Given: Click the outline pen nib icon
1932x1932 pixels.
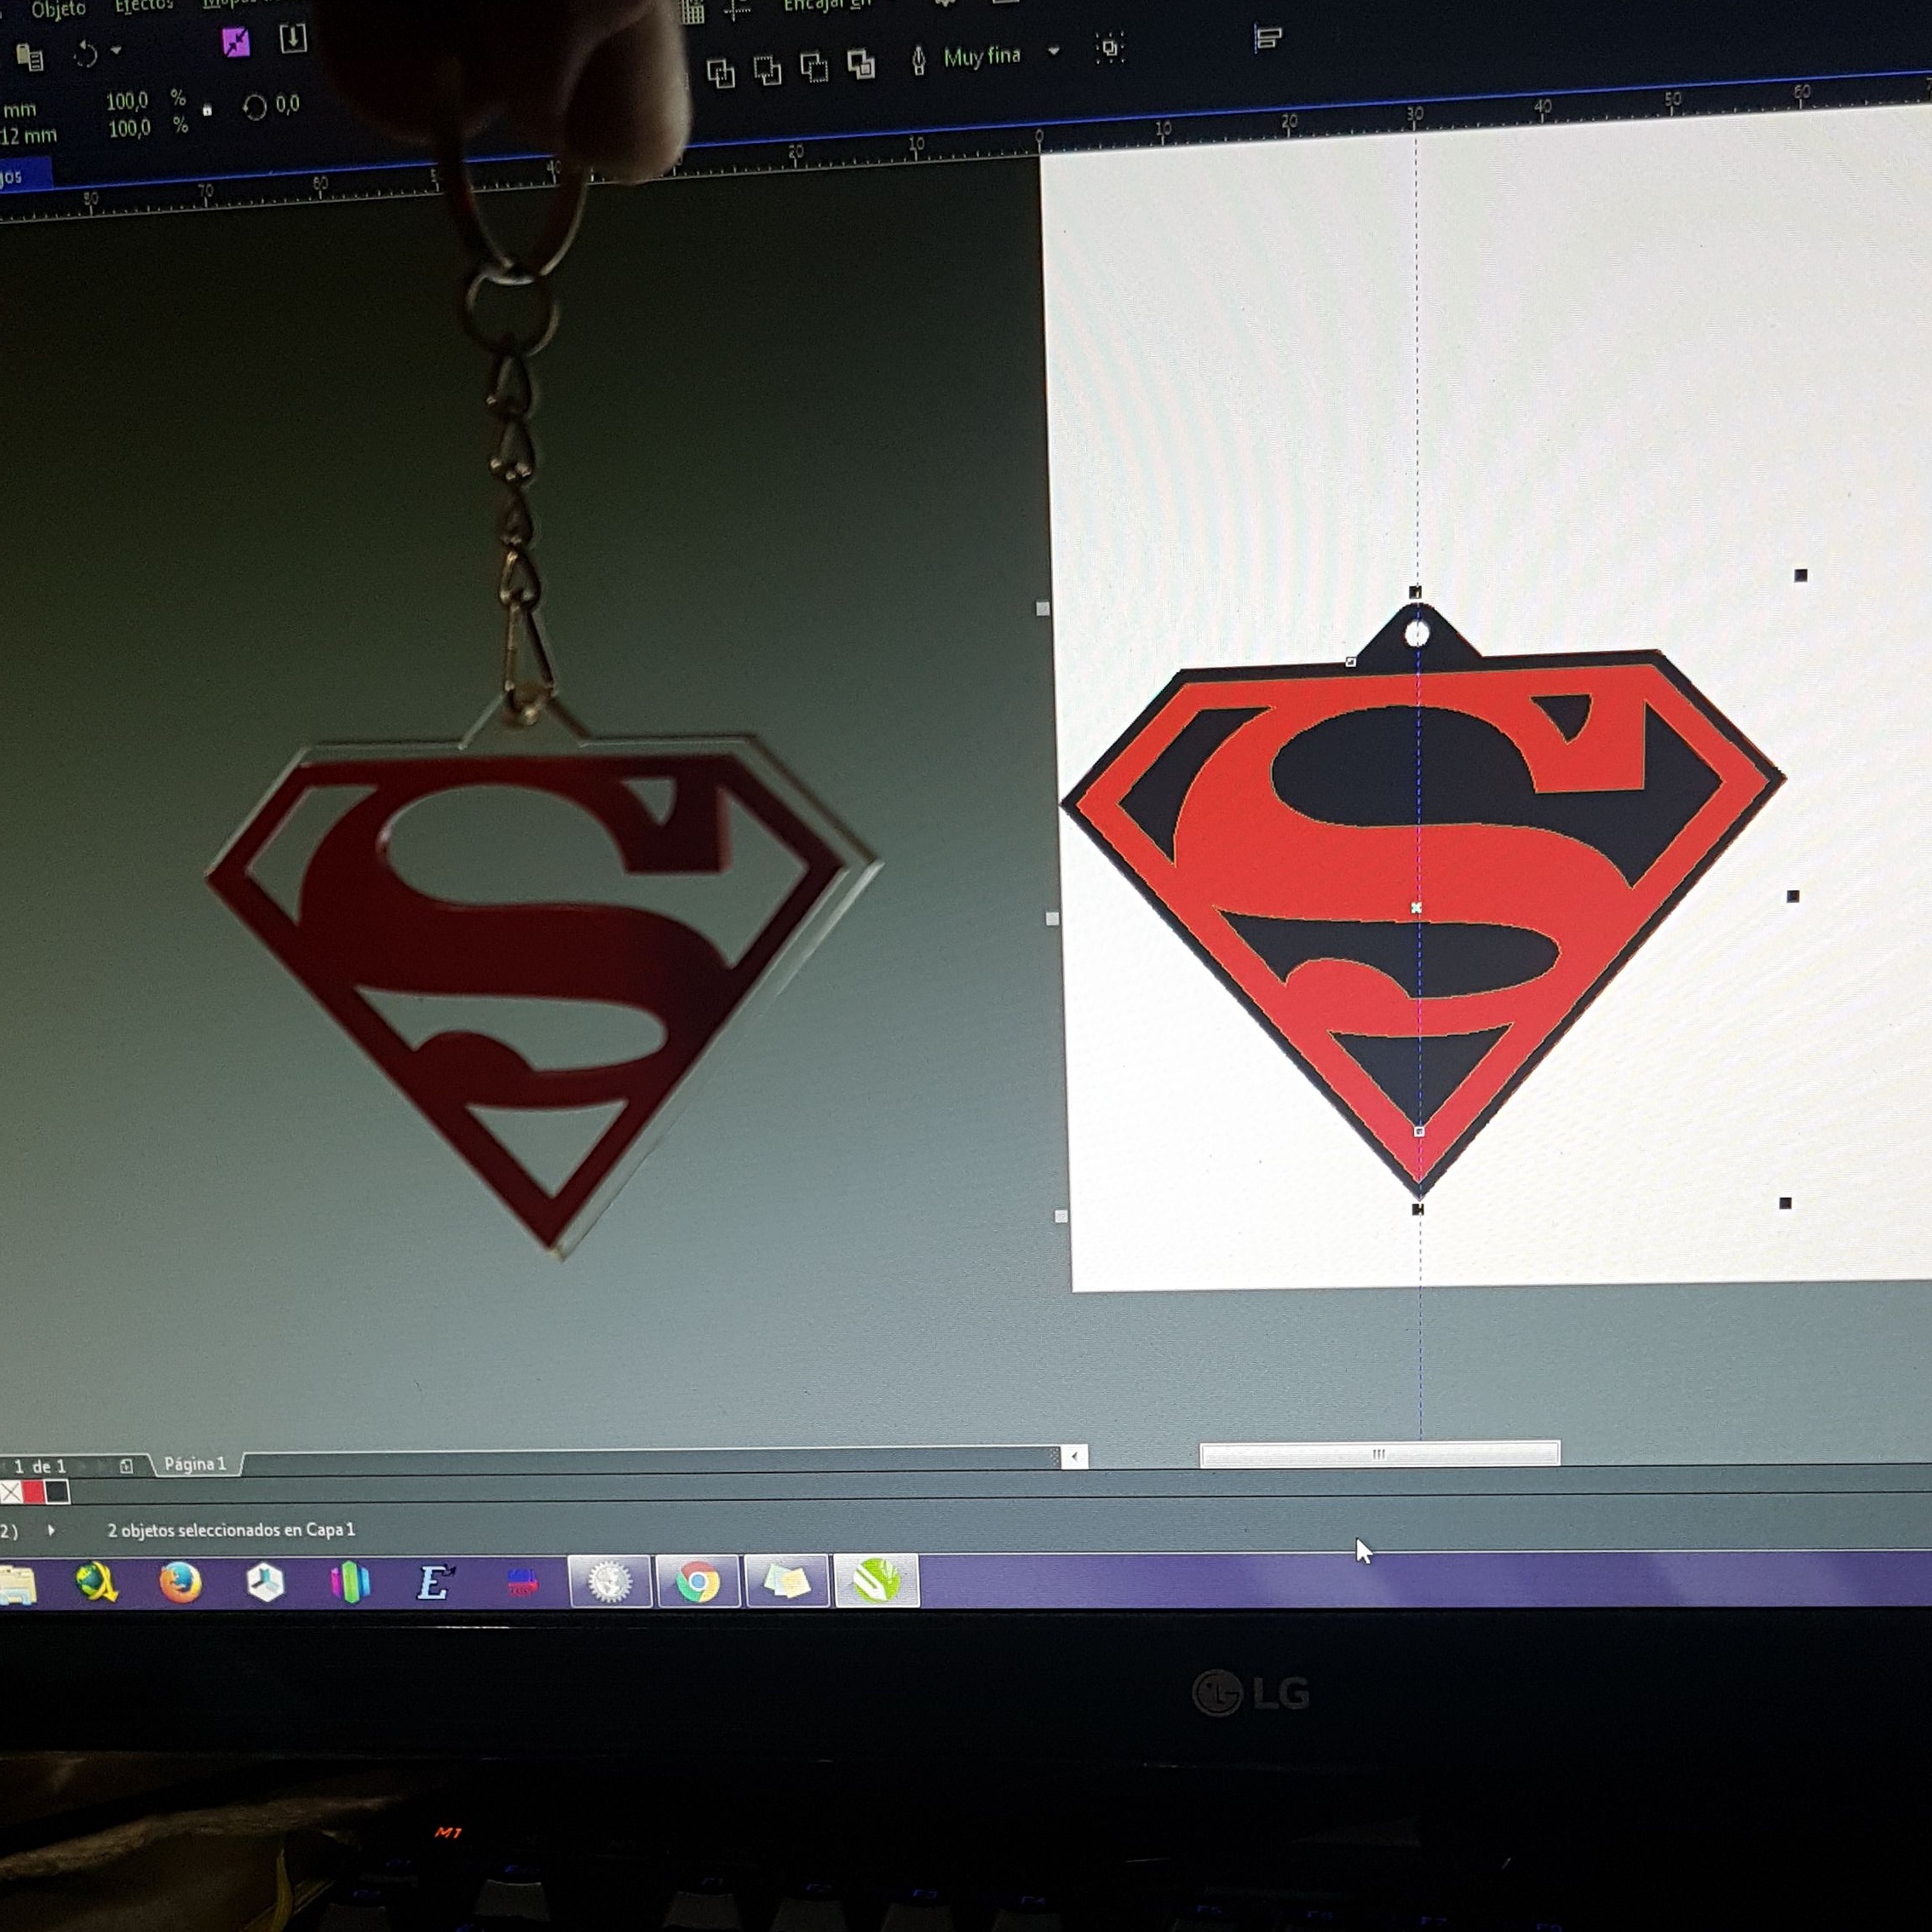Looking at the screenshot, I should pyautogui.click(x=918, y=61).
